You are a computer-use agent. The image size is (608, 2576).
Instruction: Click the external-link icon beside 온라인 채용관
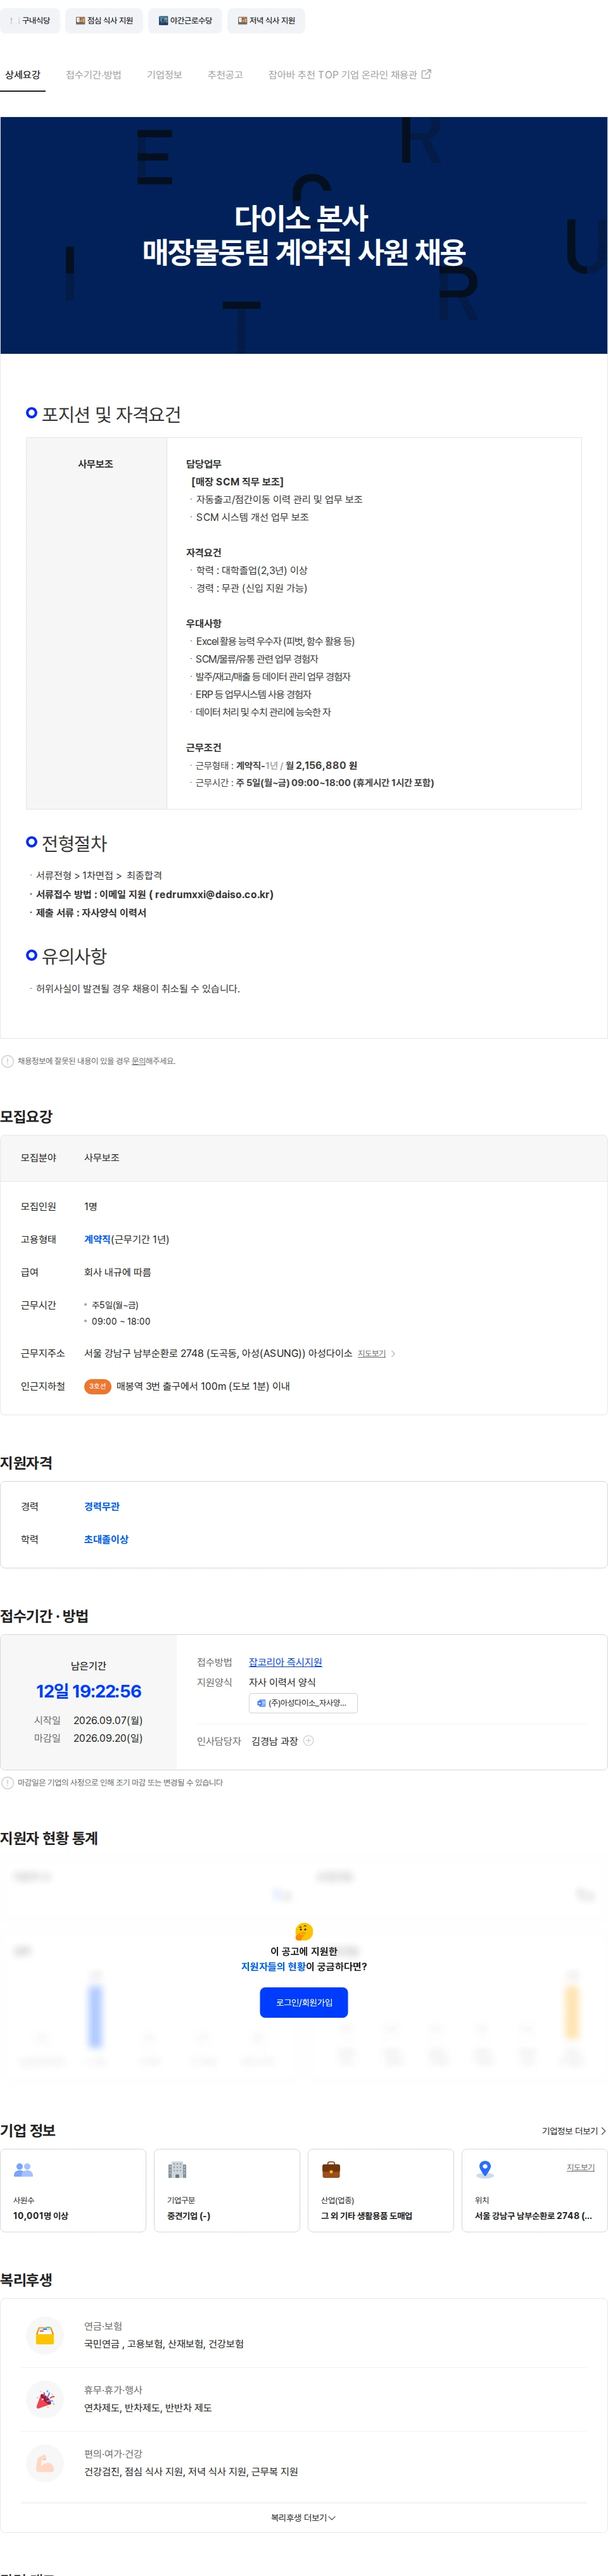click(x=426, y=74)
